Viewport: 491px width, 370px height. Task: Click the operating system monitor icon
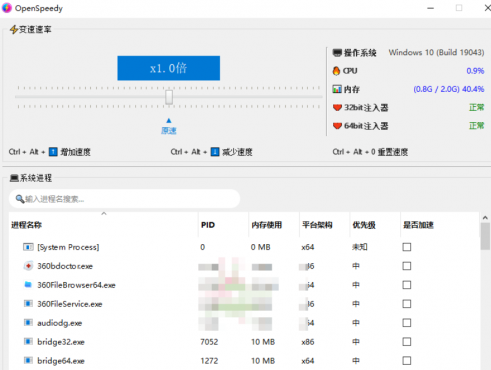point(337,53)
